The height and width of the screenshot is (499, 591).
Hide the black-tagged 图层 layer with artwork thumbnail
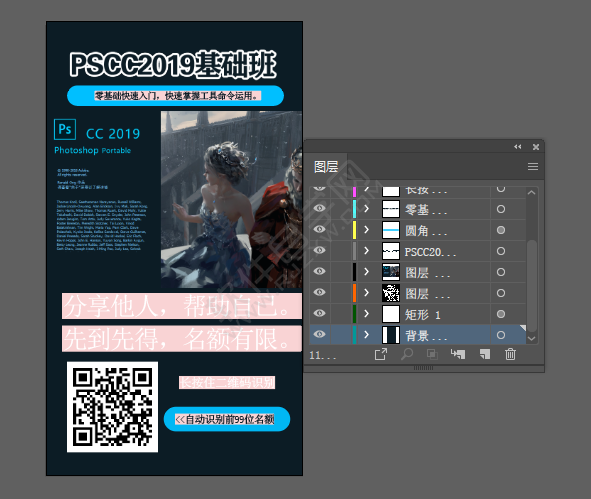coord(319,271)
